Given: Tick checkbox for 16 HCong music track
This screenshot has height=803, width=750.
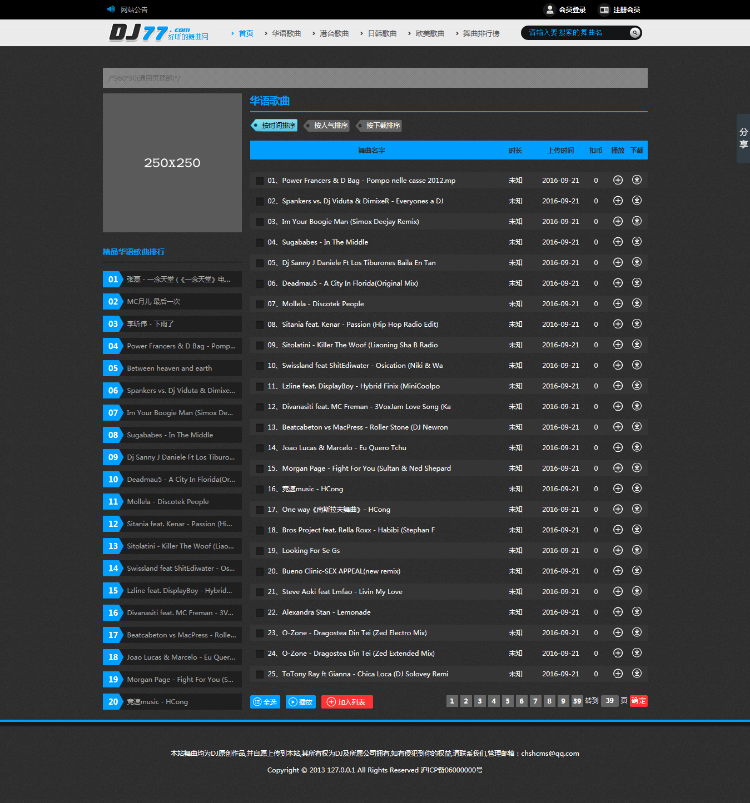Looking at the screenshot, I should [260, 489].
